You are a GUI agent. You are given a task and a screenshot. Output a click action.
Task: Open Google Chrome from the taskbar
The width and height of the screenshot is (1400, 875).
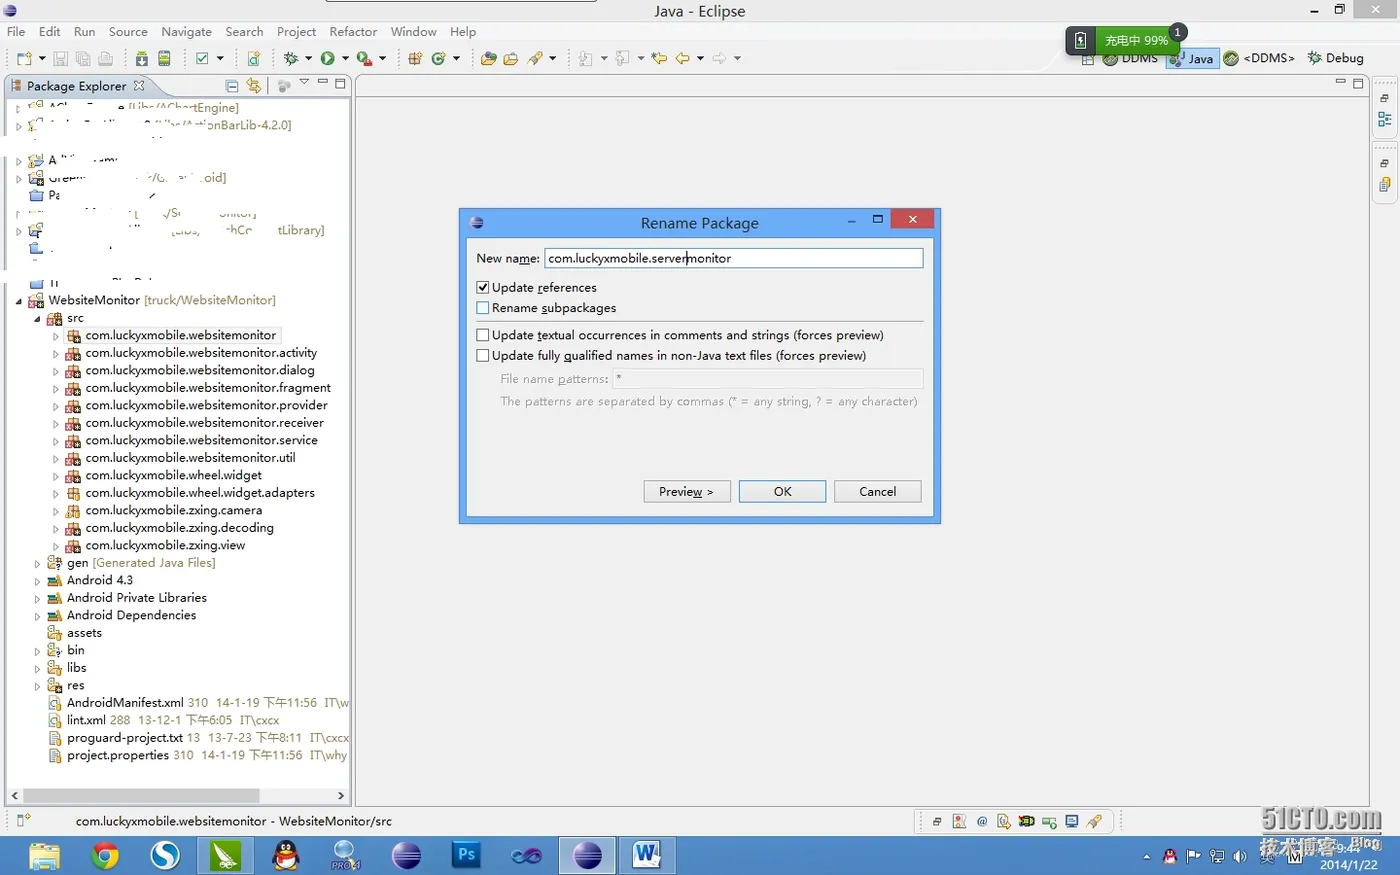[105, 856]
